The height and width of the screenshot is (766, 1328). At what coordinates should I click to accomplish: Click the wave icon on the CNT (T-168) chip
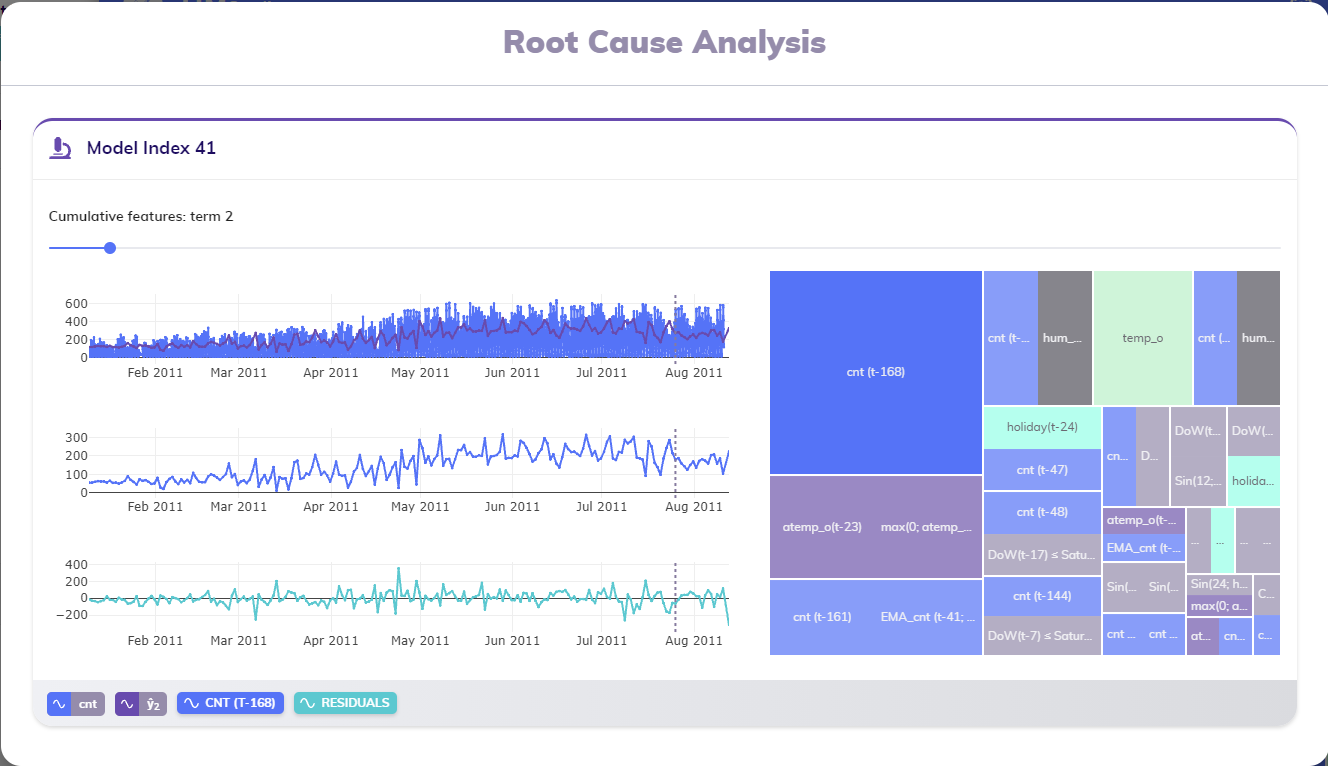pyautogui.click(x=191, y=703)
